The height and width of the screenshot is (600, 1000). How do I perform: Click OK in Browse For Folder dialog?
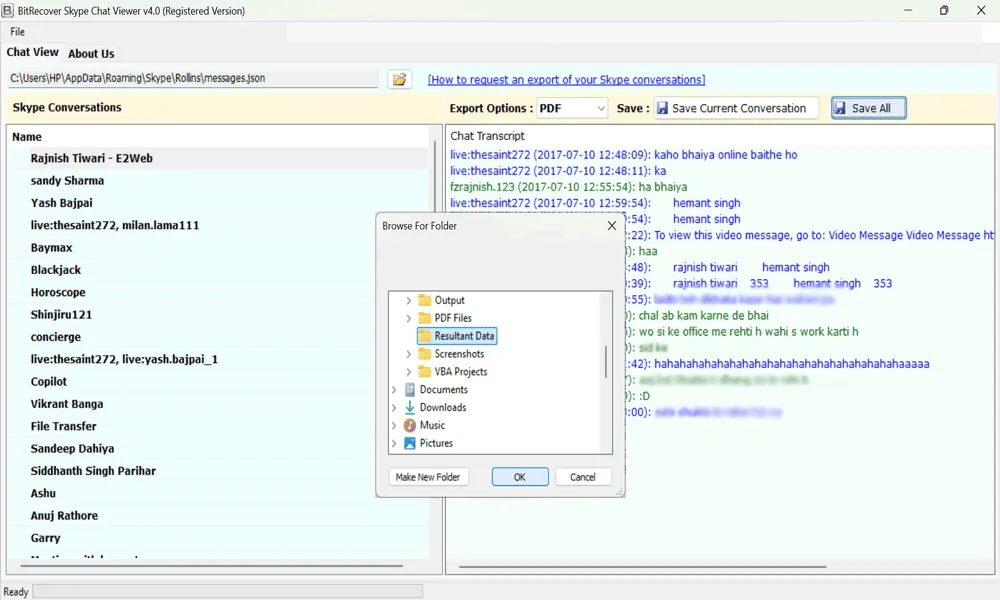(x=519, y=477)
